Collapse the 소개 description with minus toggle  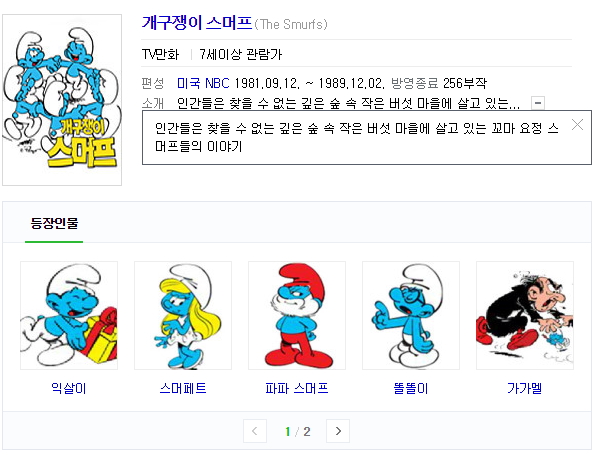tap(538, 103)
